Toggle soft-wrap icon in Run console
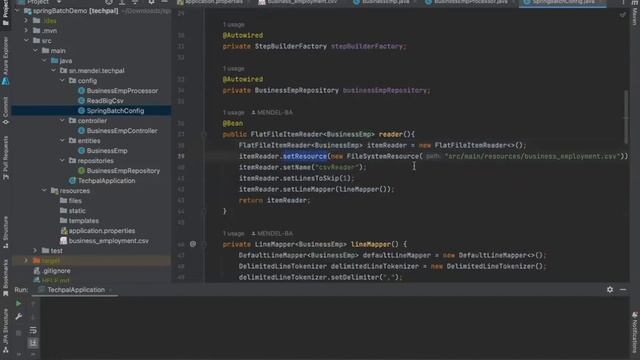The height and width of the screenshot is (360, 640). pyautogui.click(x=33, y=330)
